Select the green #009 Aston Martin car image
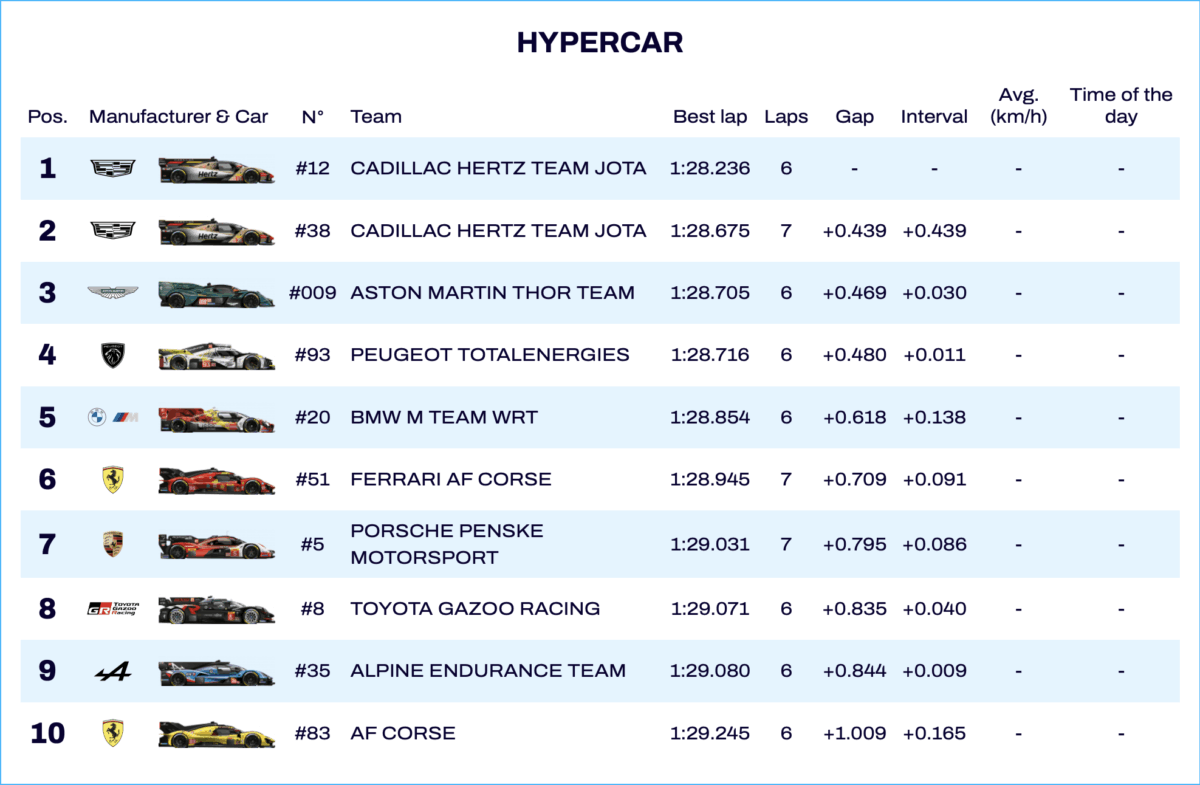Viewport: 1200px width, 785px height. (x=216, y=294)
